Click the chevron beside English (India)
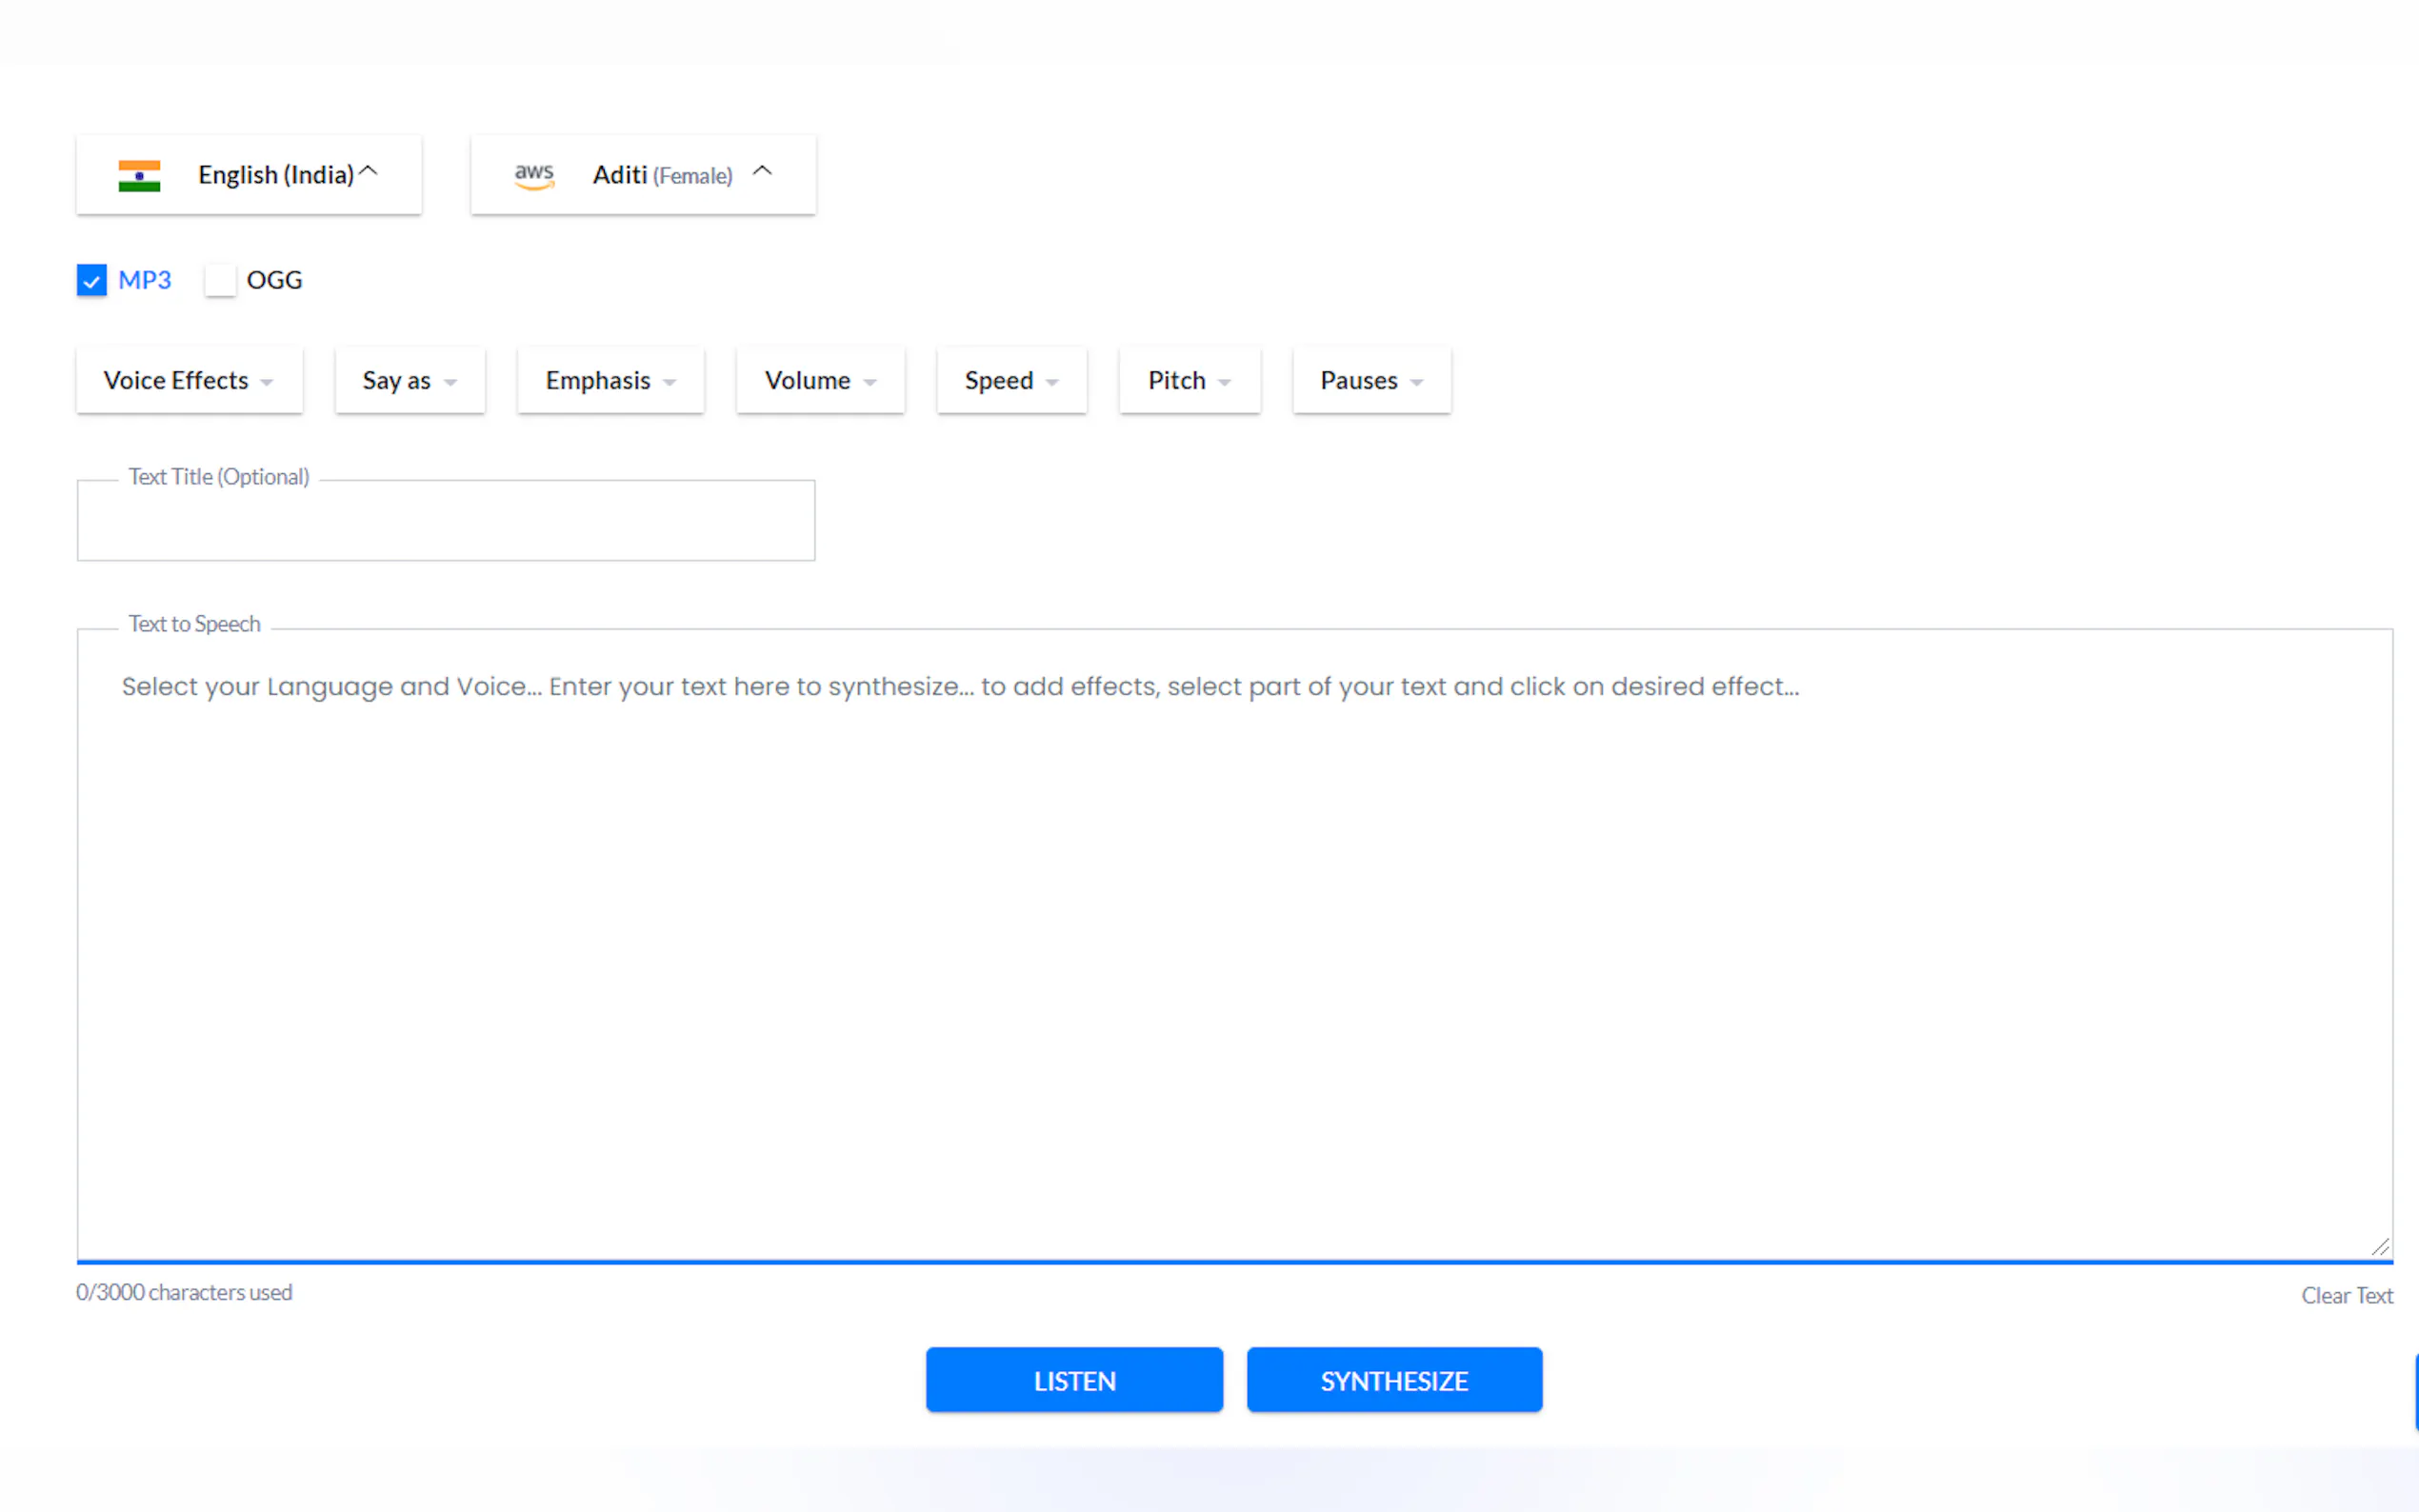Image resolution: width=2419 pixels, height=1512 pixels. 368,172
